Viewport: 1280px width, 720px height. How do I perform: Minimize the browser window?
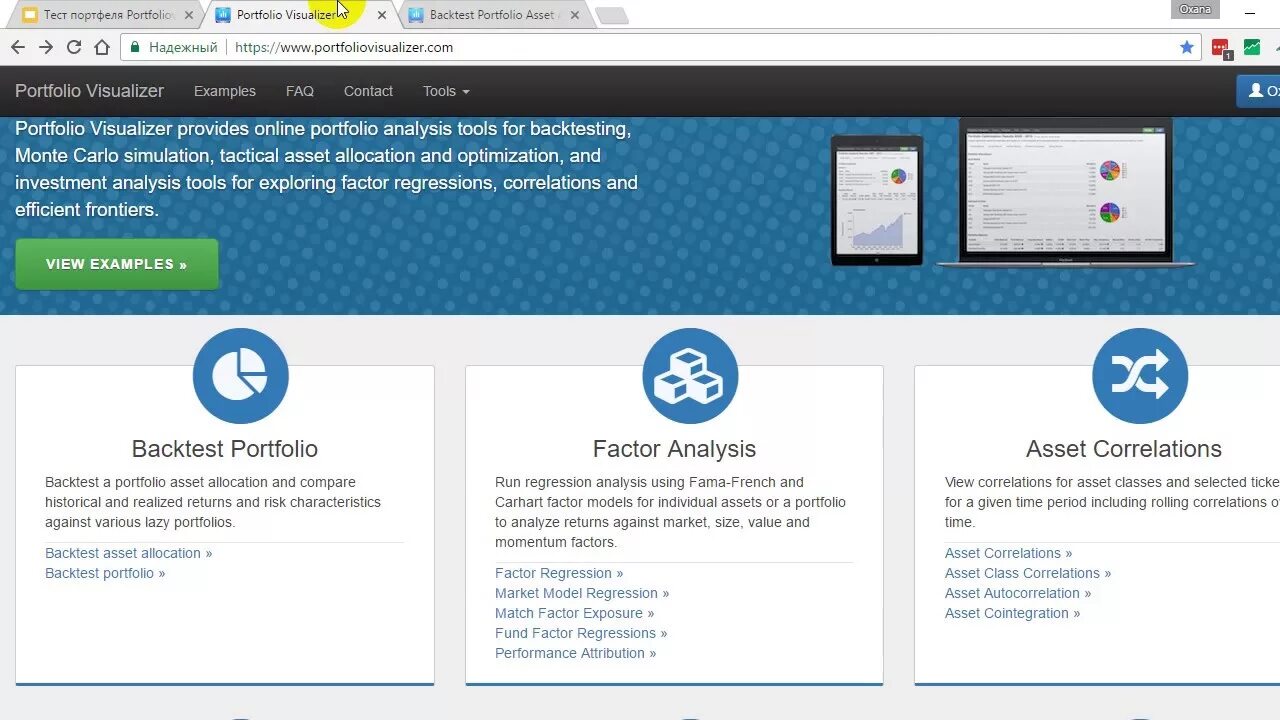click(1250, 12)
